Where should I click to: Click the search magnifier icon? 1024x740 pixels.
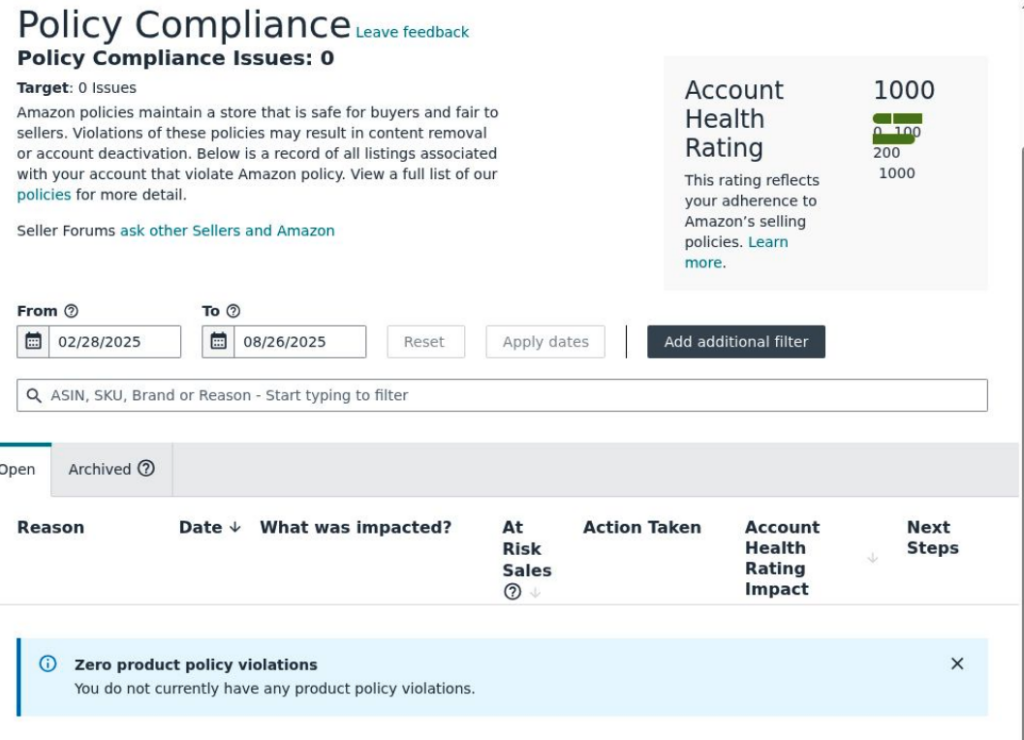[x=34, y=395]
